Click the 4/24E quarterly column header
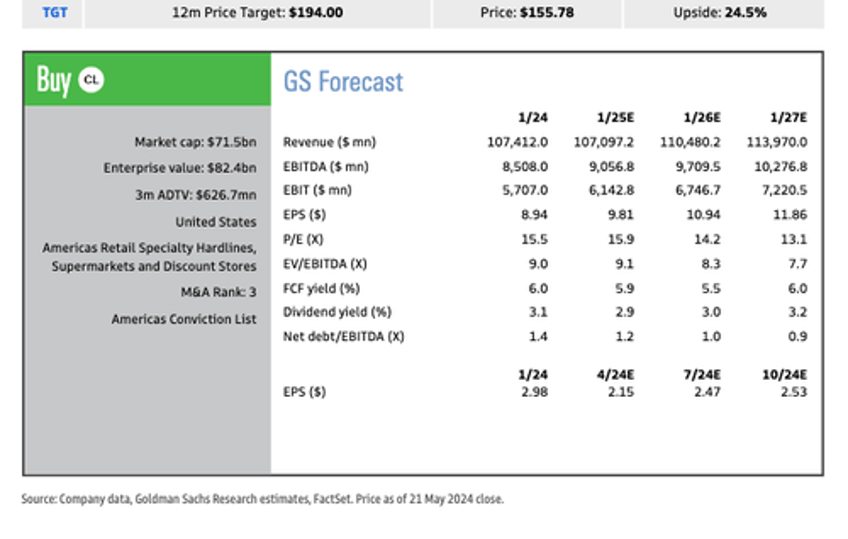Screen dimensions: 848x539 [x=616, y=373]
